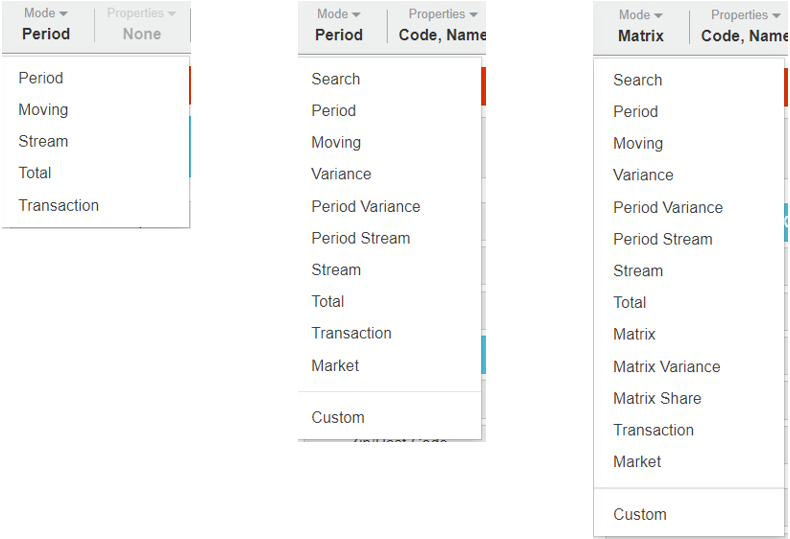Select Transaction in the five-item mode menu
This screenshot has height=539, width=790.
click(x=58, y=205)
